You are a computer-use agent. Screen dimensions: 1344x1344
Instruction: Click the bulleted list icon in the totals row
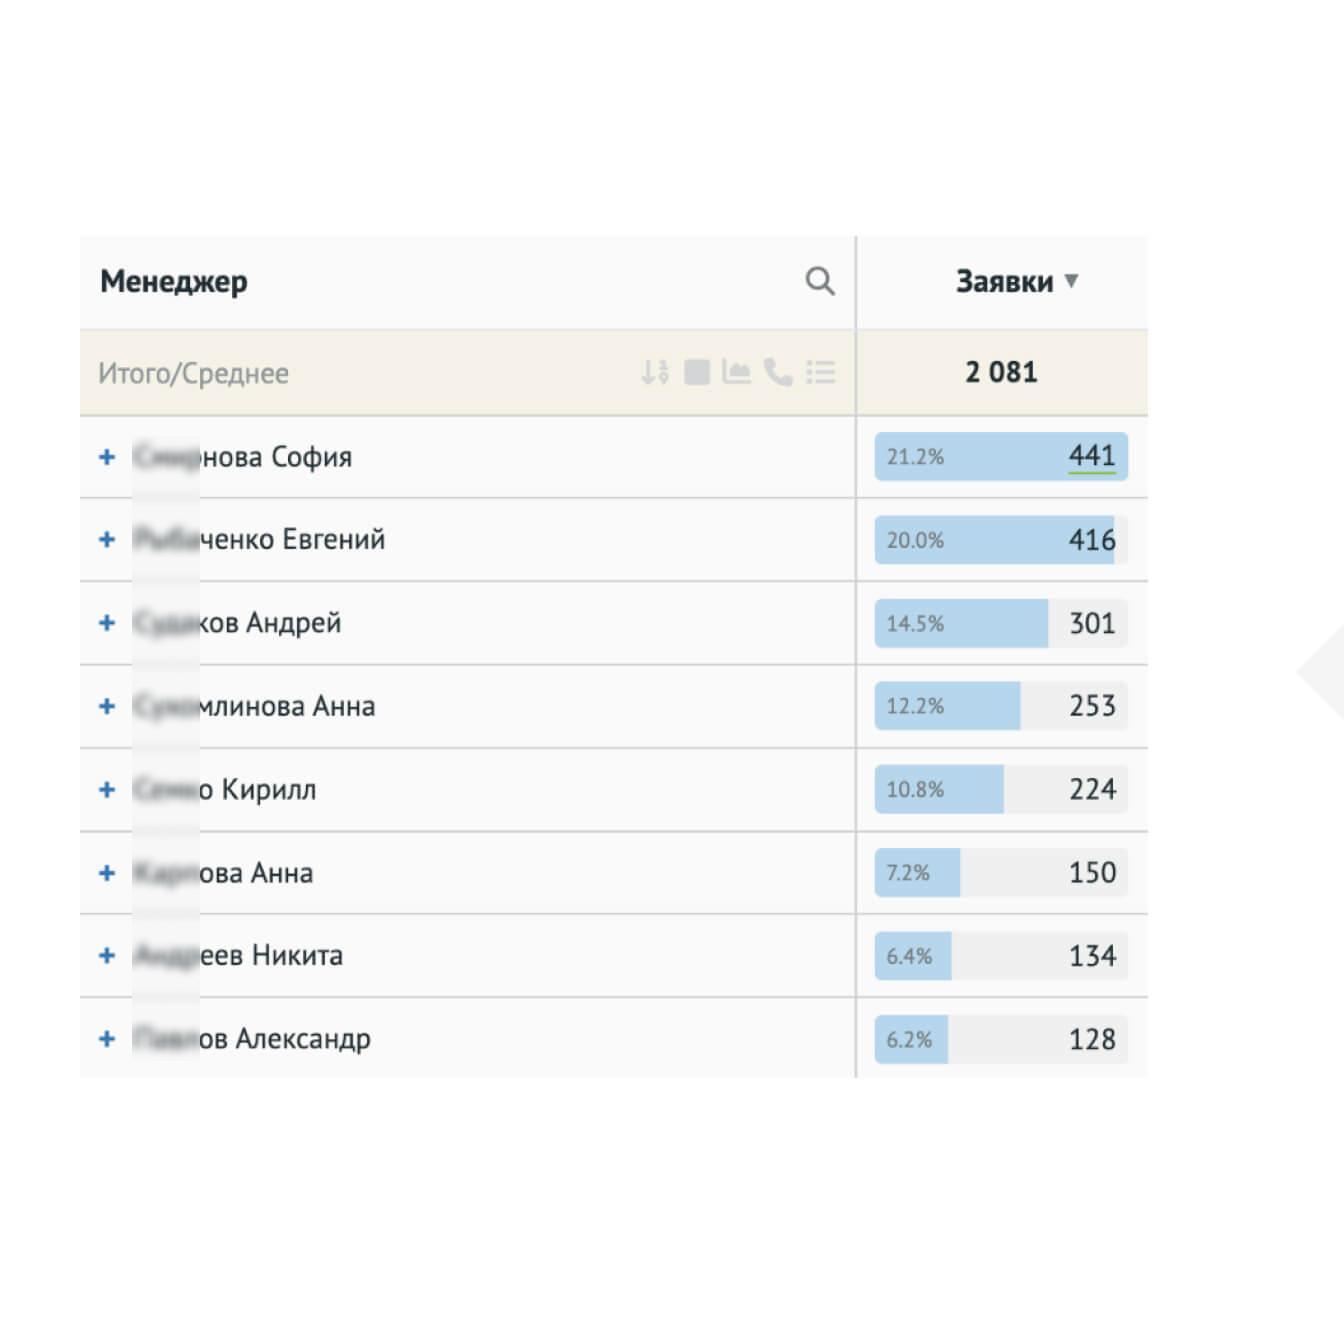coord(821,373)
